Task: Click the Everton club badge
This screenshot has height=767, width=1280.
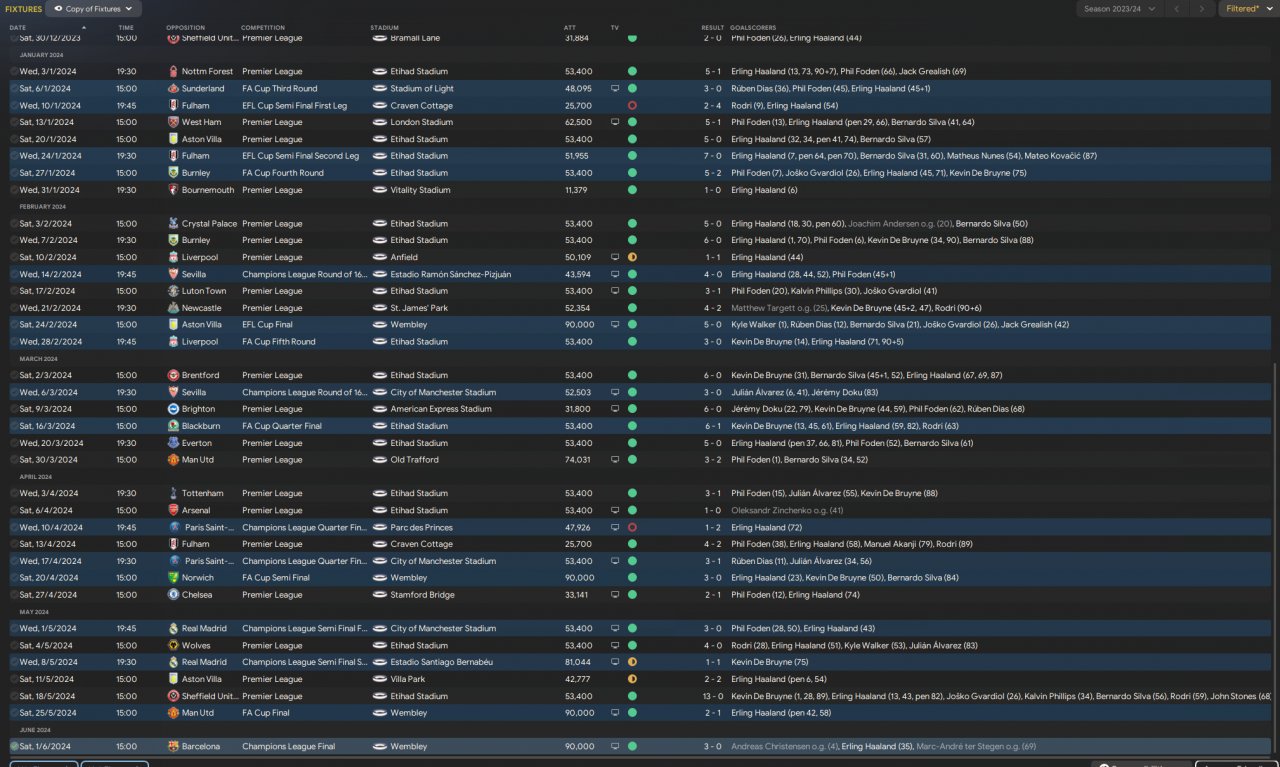Action: tap(174, 443)
